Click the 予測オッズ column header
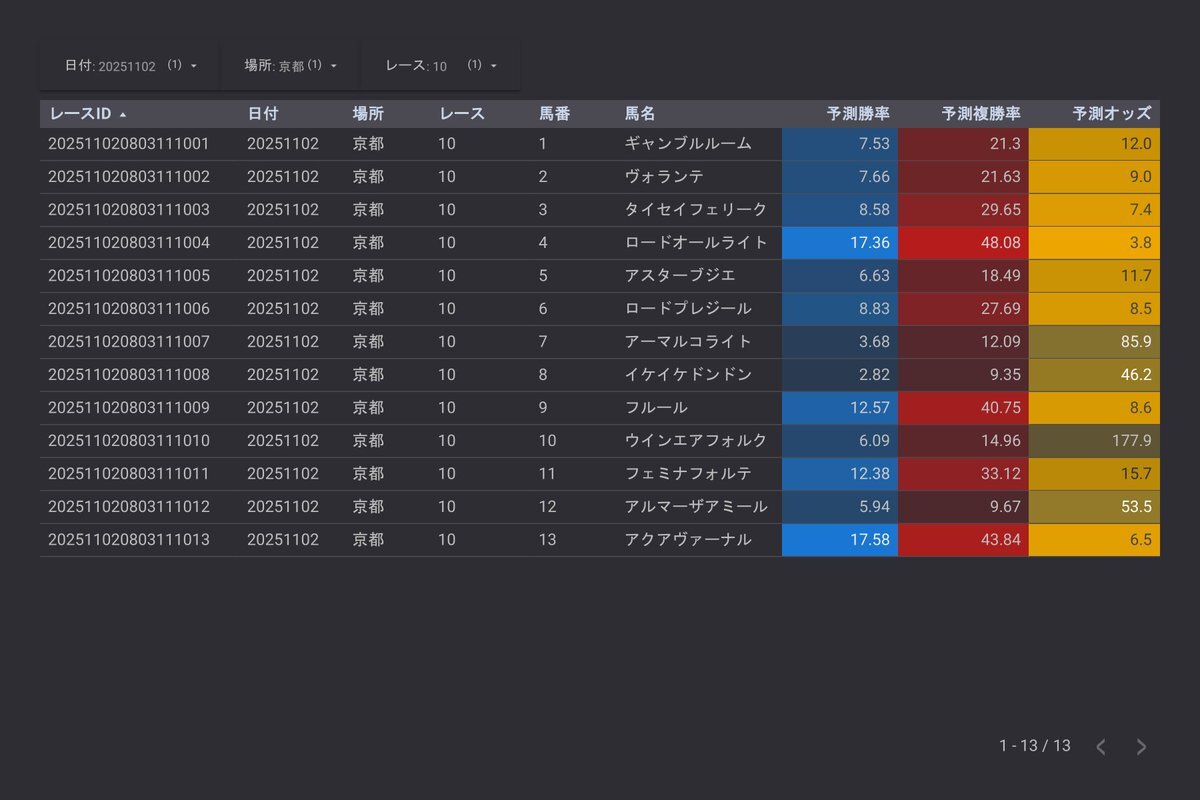Viewport: 1200px width, 800px height. (1111, 114)
